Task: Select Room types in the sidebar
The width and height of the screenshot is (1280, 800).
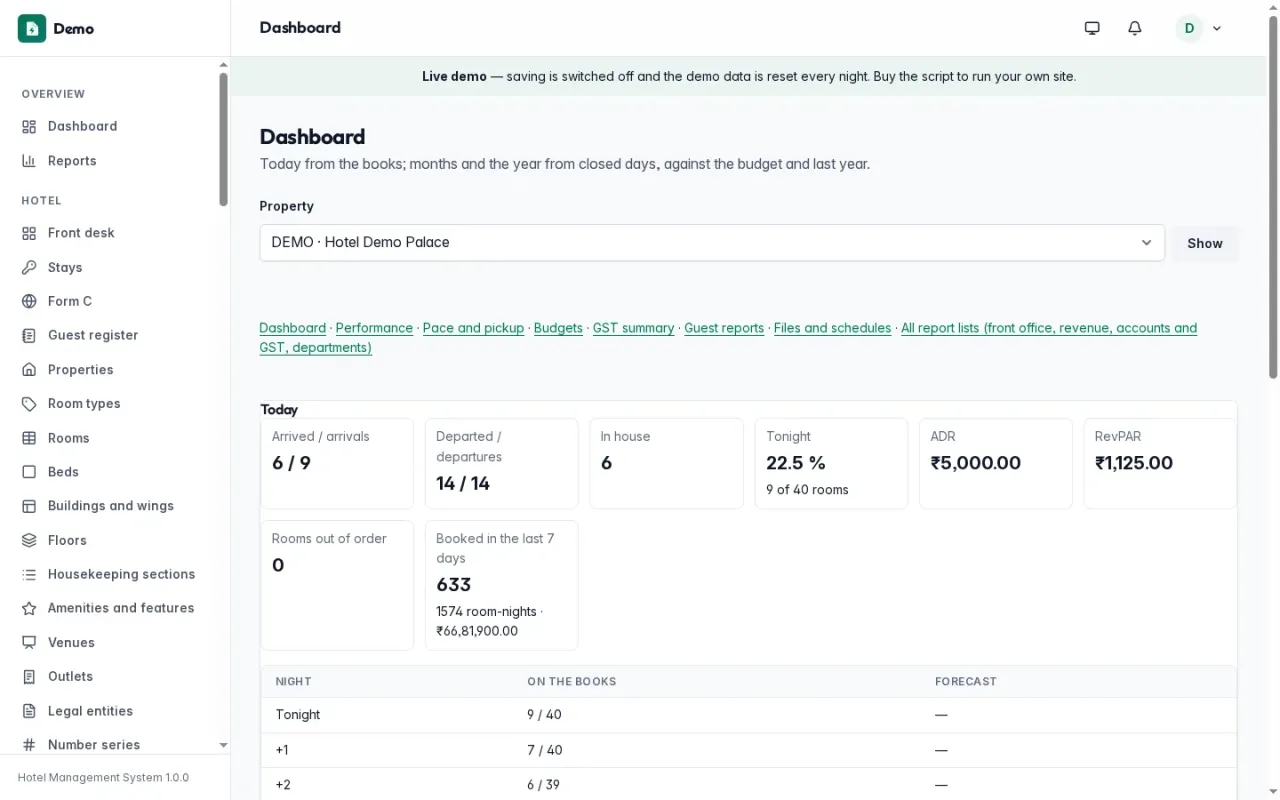Action: point(84,404)
